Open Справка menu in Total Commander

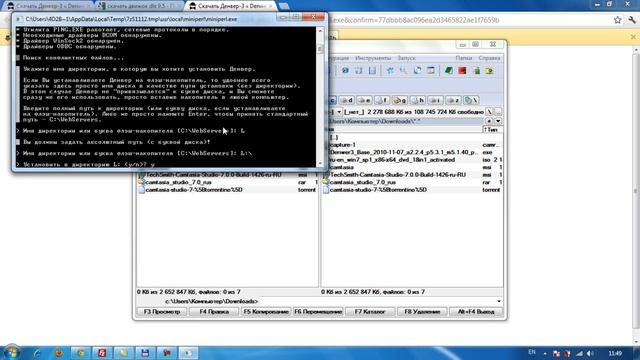[x=489, y=58]
